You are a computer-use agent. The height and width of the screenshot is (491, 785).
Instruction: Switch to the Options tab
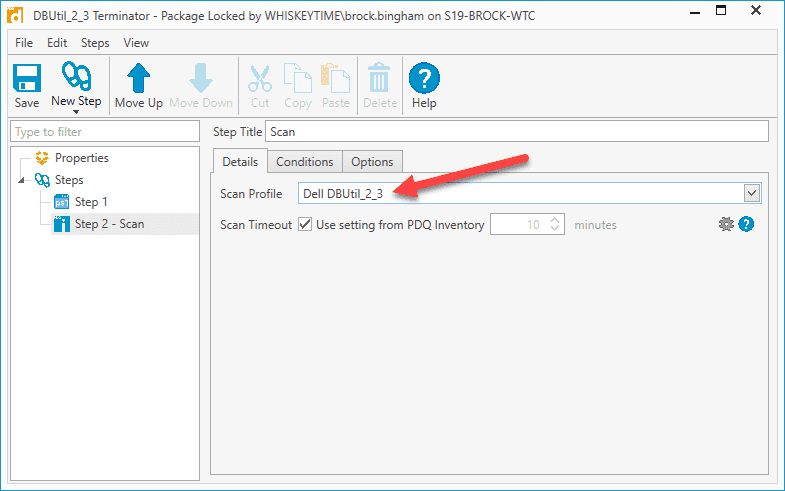point(372,162)
